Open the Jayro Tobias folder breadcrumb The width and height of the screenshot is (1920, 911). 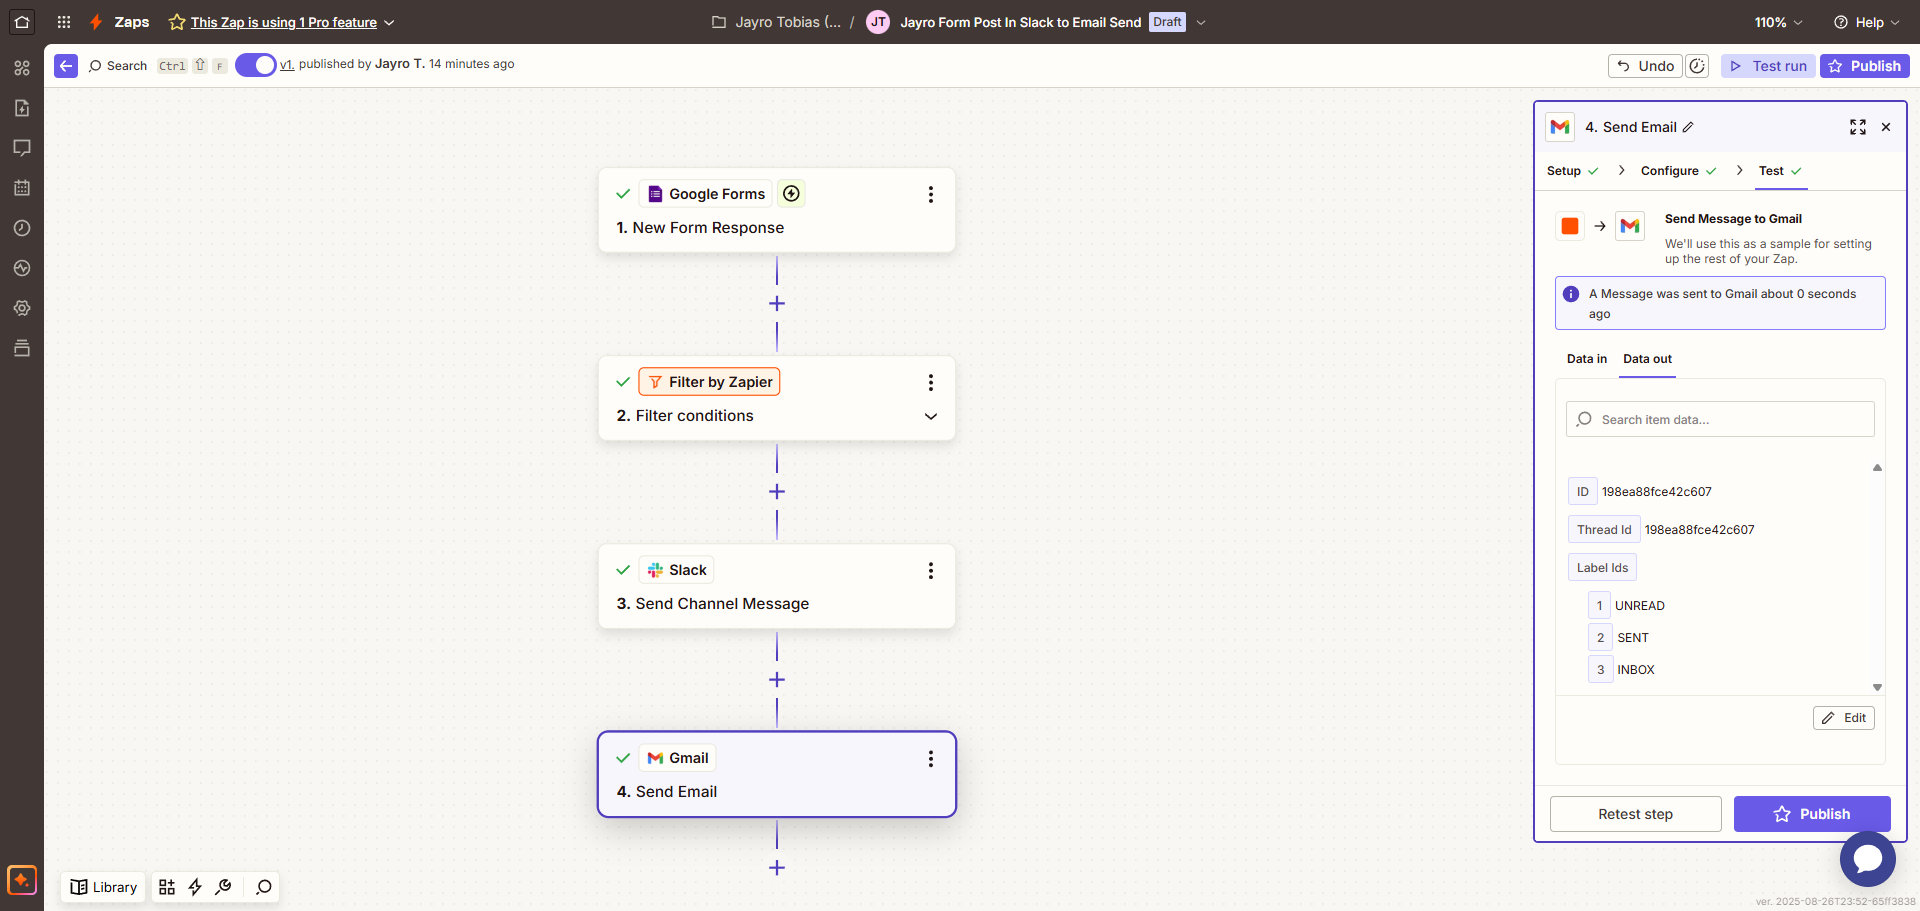click(x=776, y=22)
